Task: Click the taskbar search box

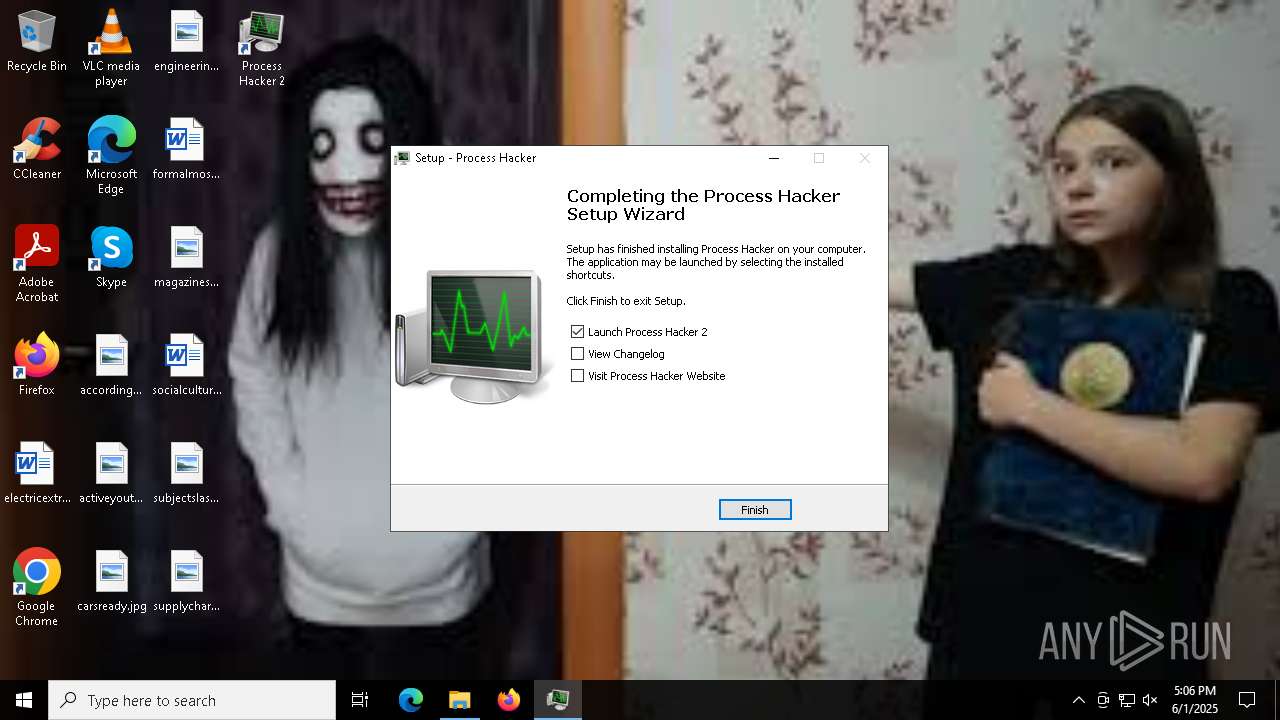Action: click(192, 700)
